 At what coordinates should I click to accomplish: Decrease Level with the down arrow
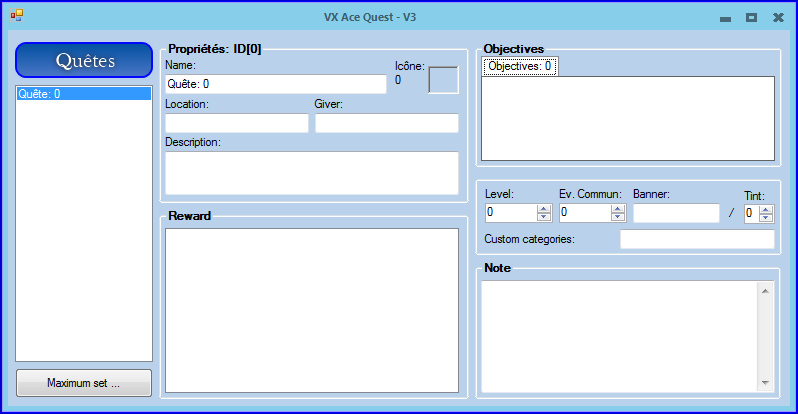tap(544, 217)
